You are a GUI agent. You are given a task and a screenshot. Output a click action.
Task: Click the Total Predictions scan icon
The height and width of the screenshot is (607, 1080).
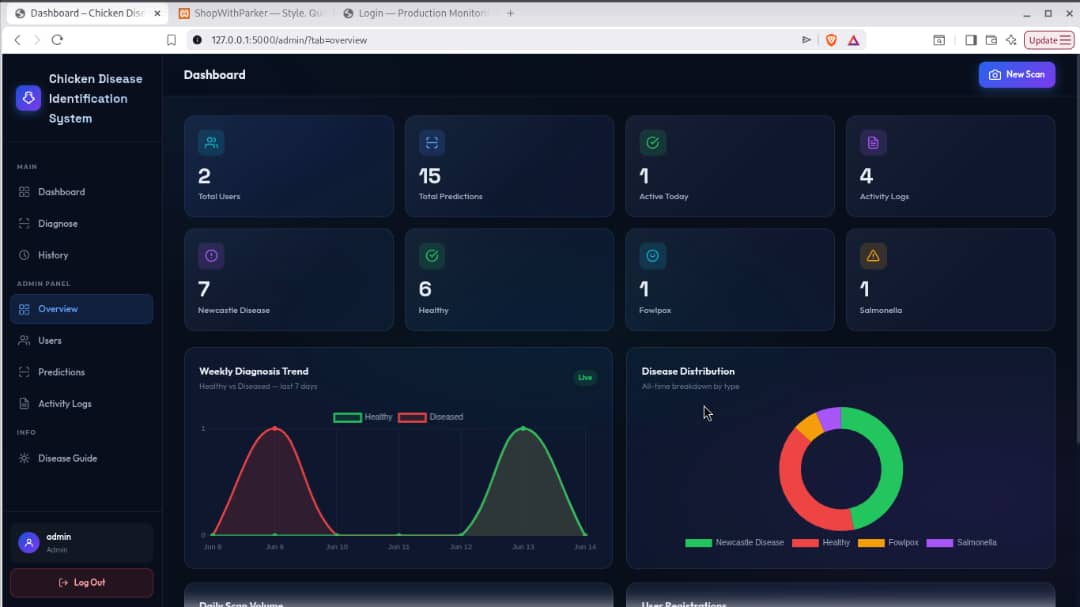(432, 143)
